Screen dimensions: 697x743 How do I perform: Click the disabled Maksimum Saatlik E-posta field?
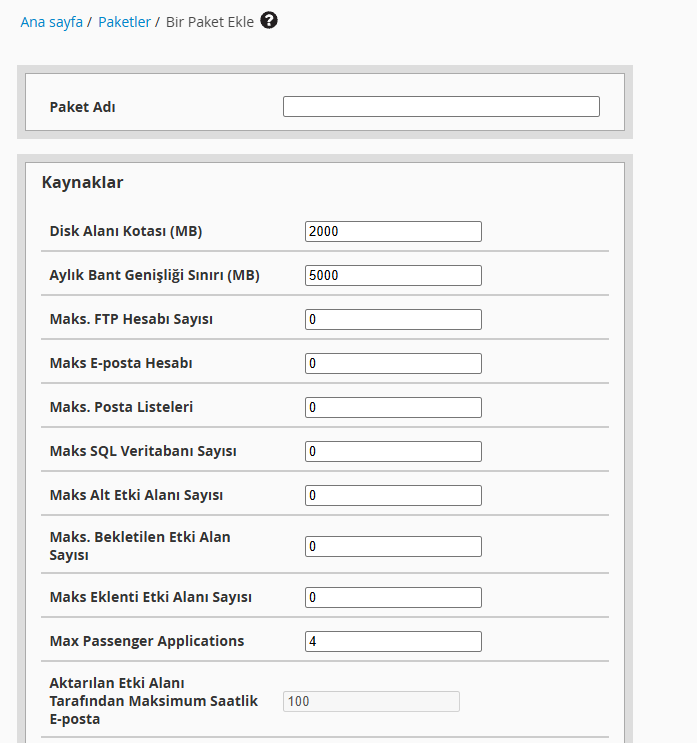click(x=371, y=701)
